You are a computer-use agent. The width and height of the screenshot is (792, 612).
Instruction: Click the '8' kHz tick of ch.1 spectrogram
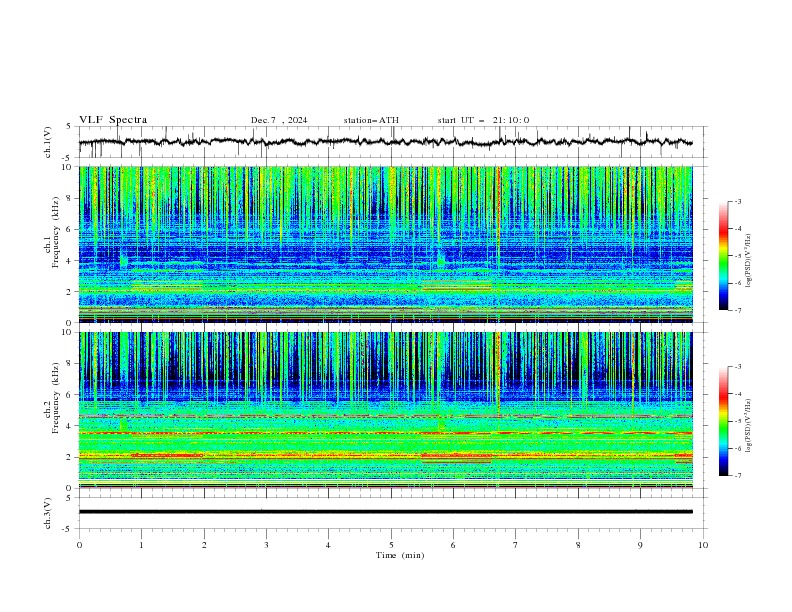pyautogui.click(x=70, y=198)
